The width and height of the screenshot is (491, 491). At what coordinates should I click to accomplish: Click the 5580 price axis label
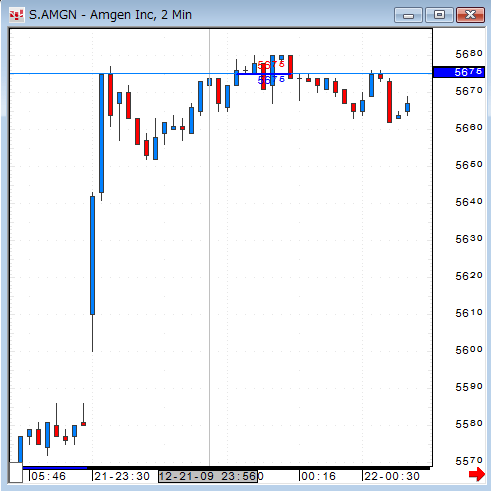coord(469,424)
